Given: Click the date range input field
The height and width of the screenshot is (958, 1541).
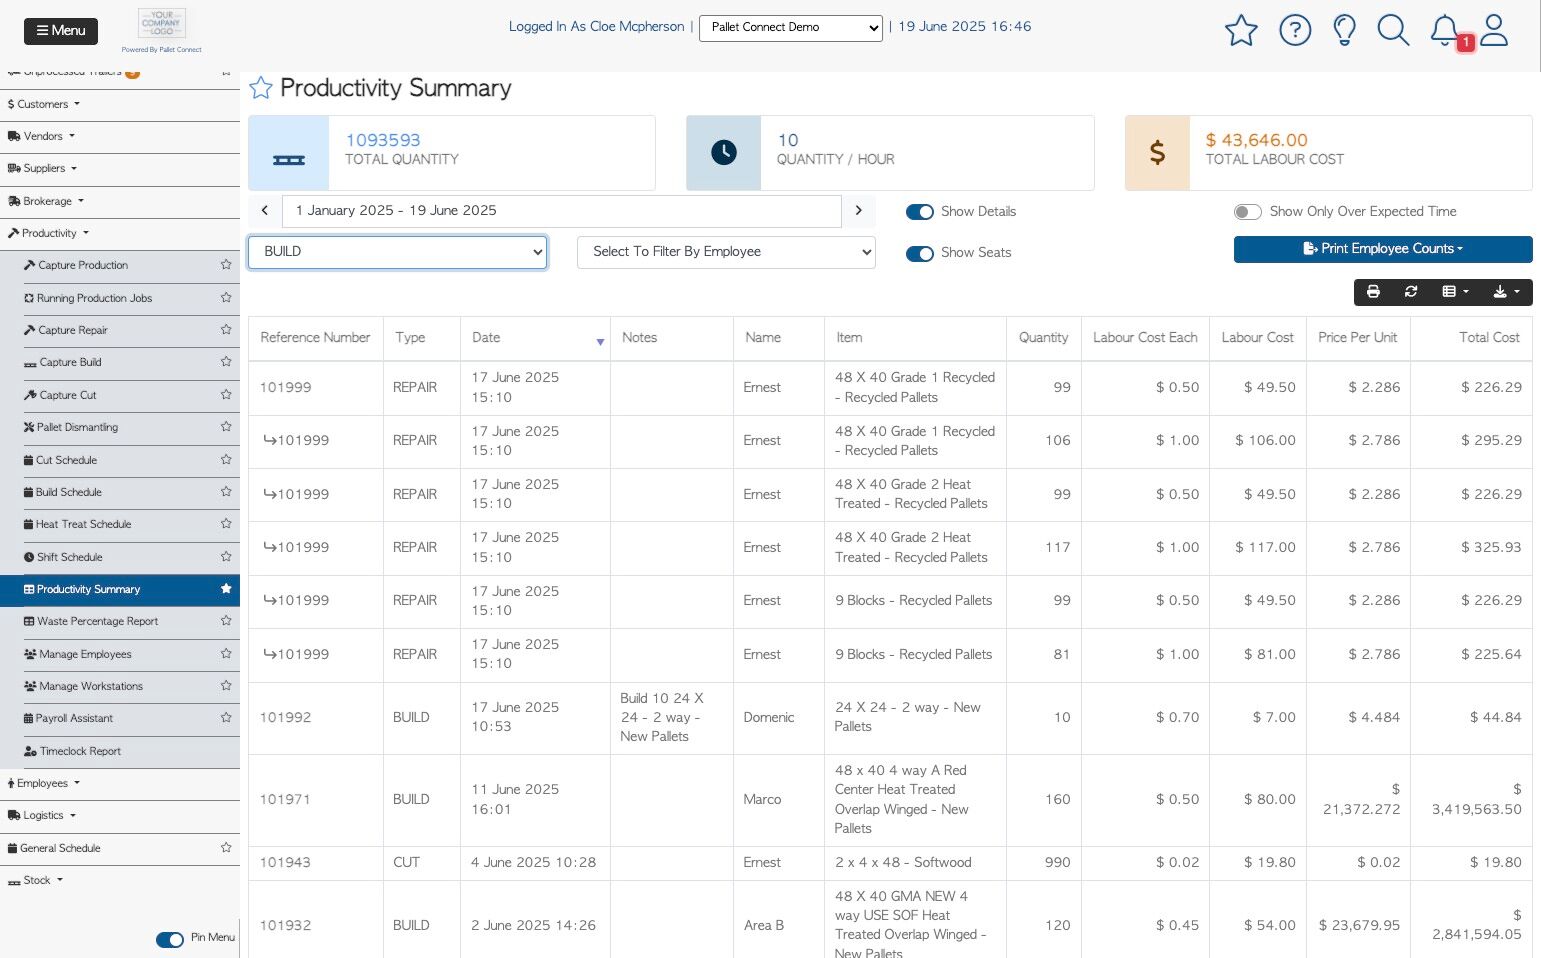Looking at the screenshot, I should point(561,211).
